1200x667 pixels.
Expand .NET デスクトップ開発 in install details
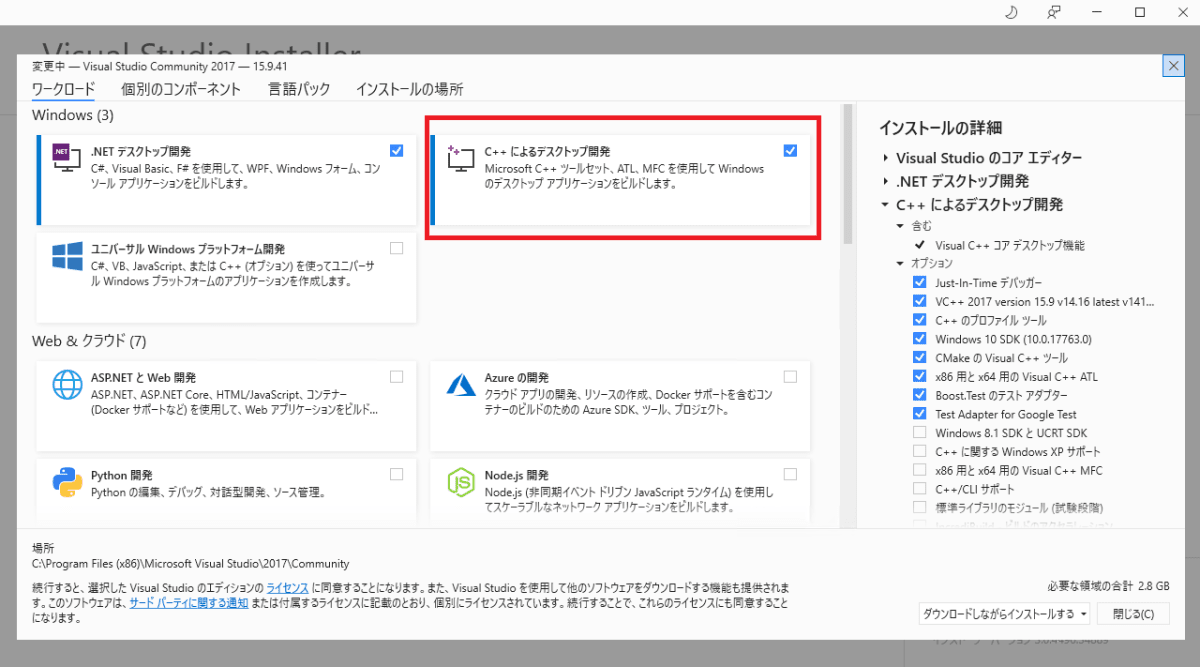point(885,181)
